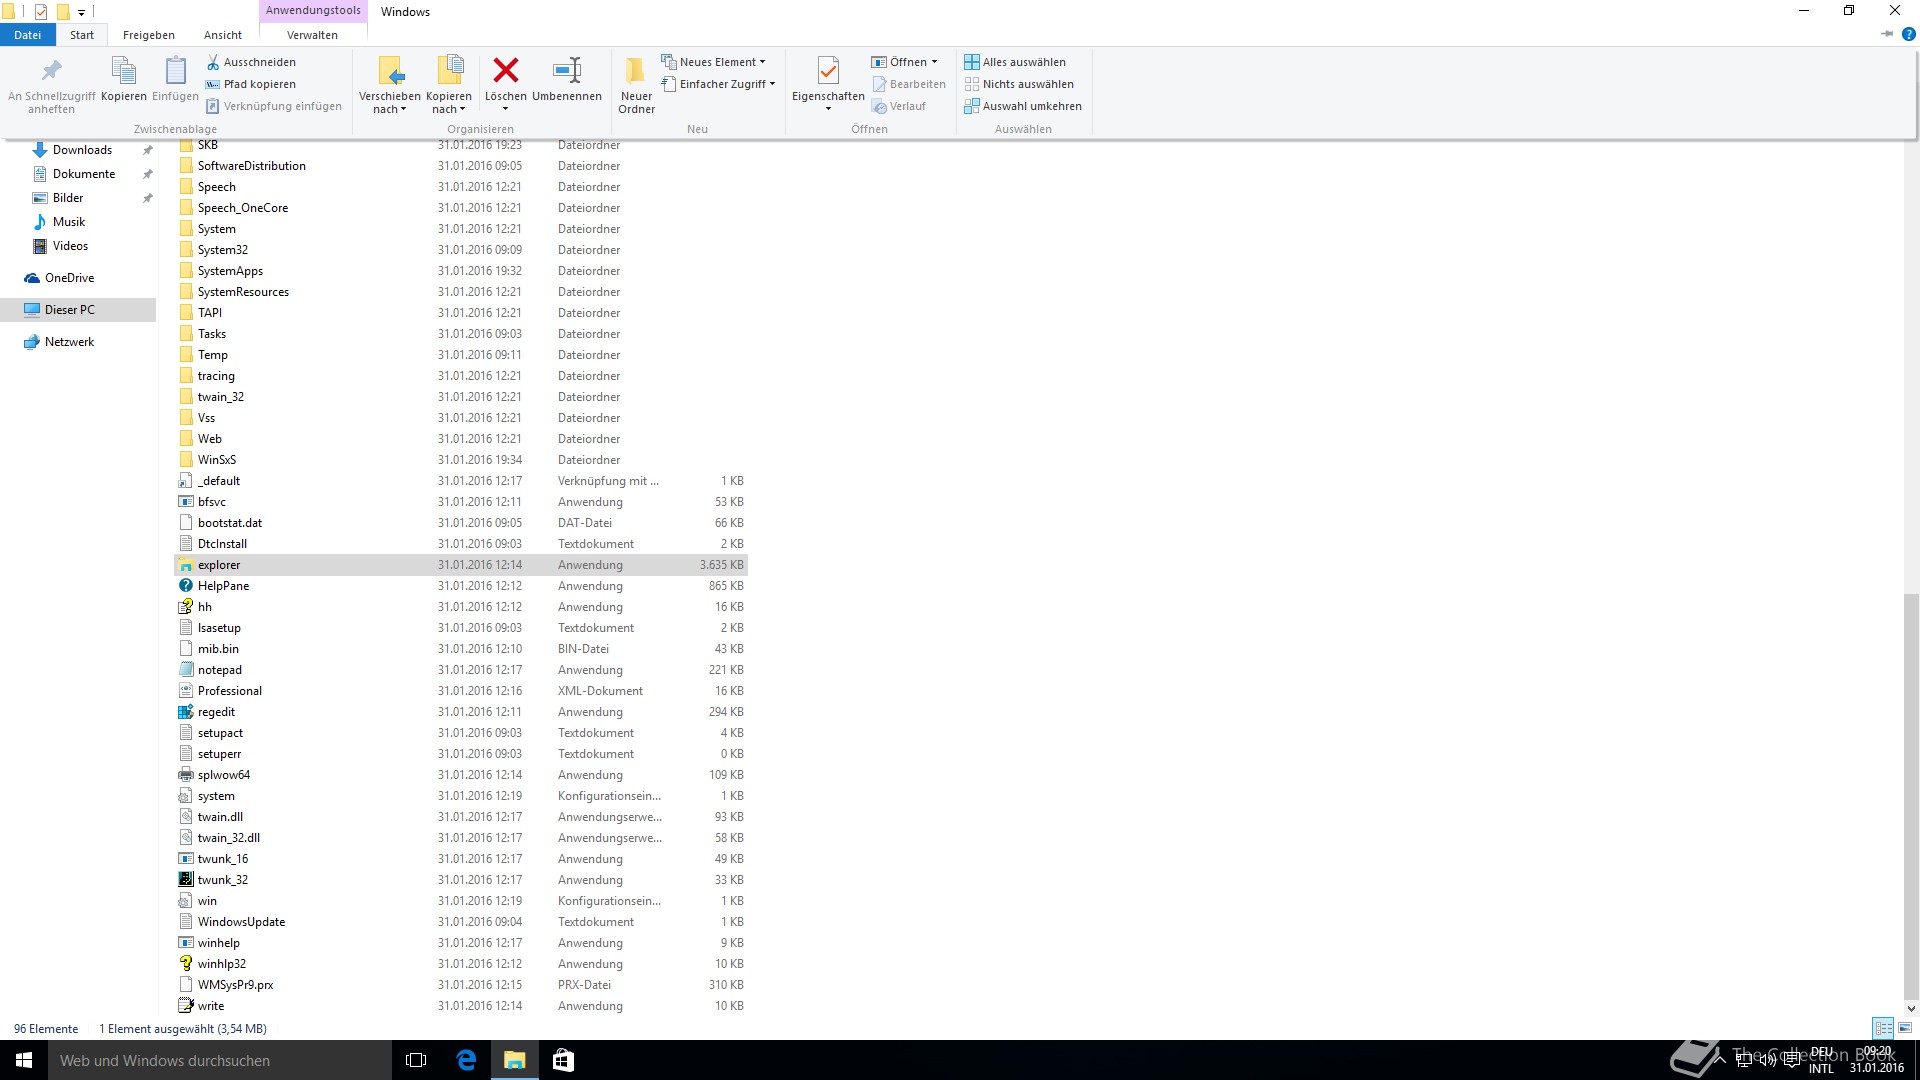Select Videos in the navigation pane
This screenshot has width=1920, height=1080.
coord(70,246)
